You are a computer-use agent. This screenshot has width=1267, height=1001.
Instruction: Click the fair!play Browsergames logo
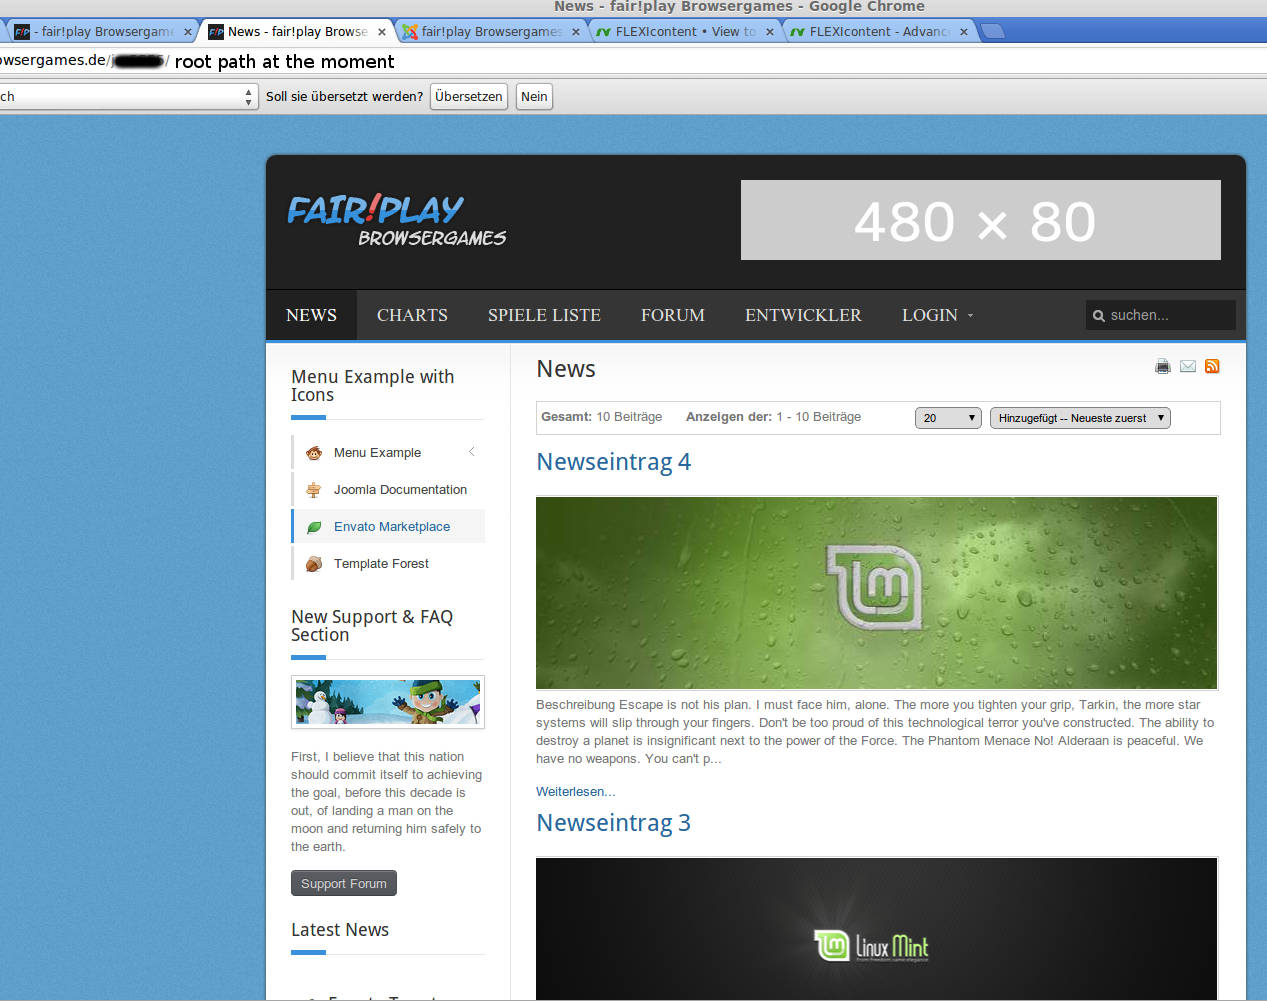tap(397, 220)
